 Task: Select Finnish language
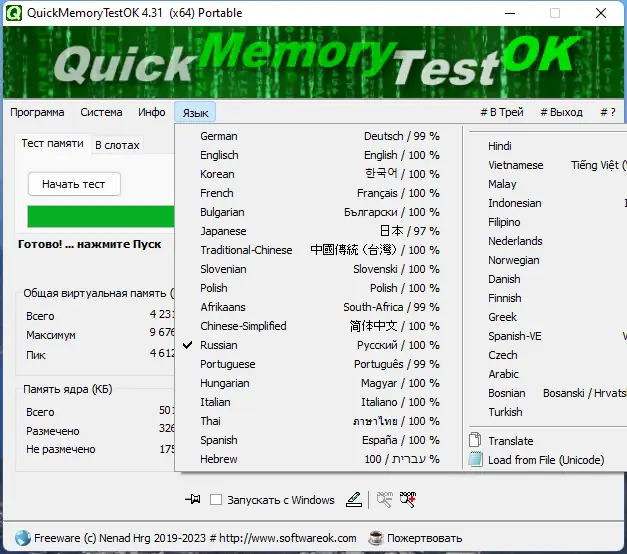coord(547,298)
